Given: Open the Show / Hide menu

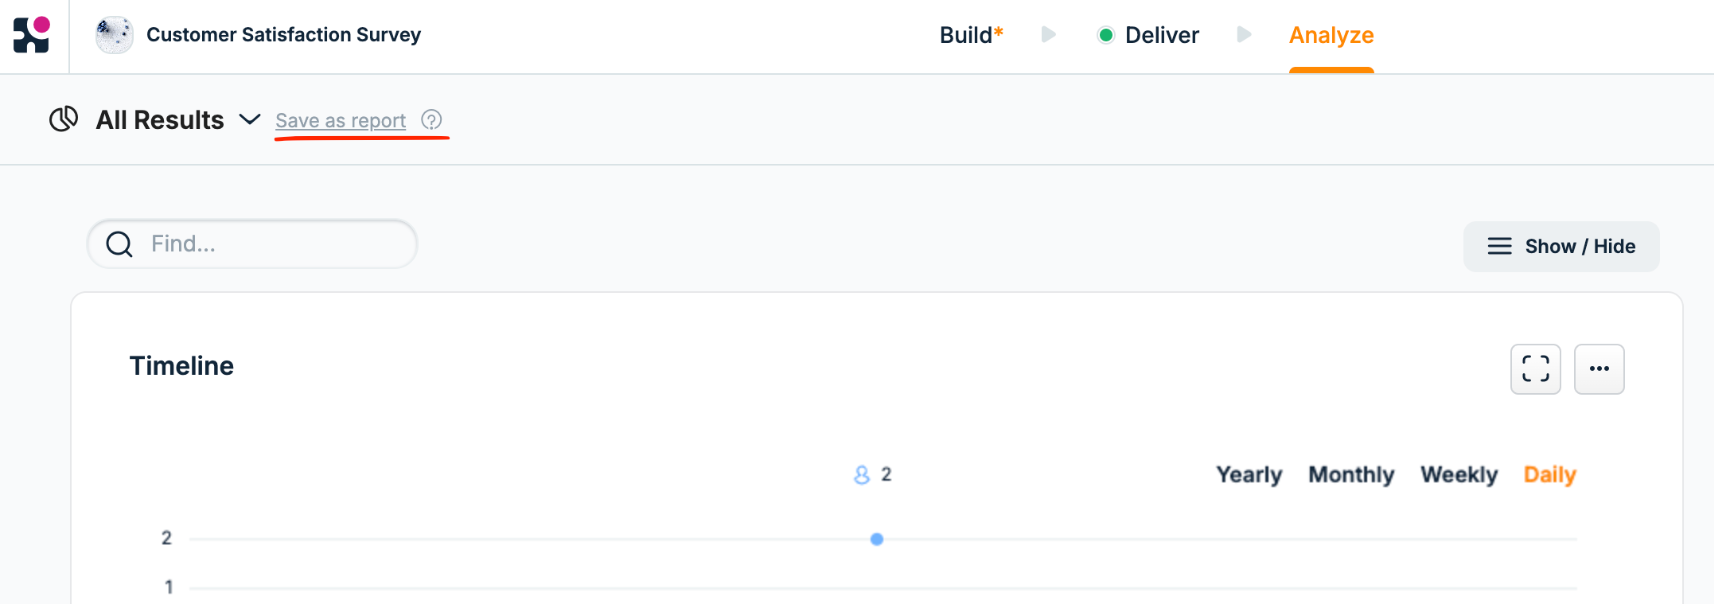Looking at the screenshot, I should [x=1560, y=247].
